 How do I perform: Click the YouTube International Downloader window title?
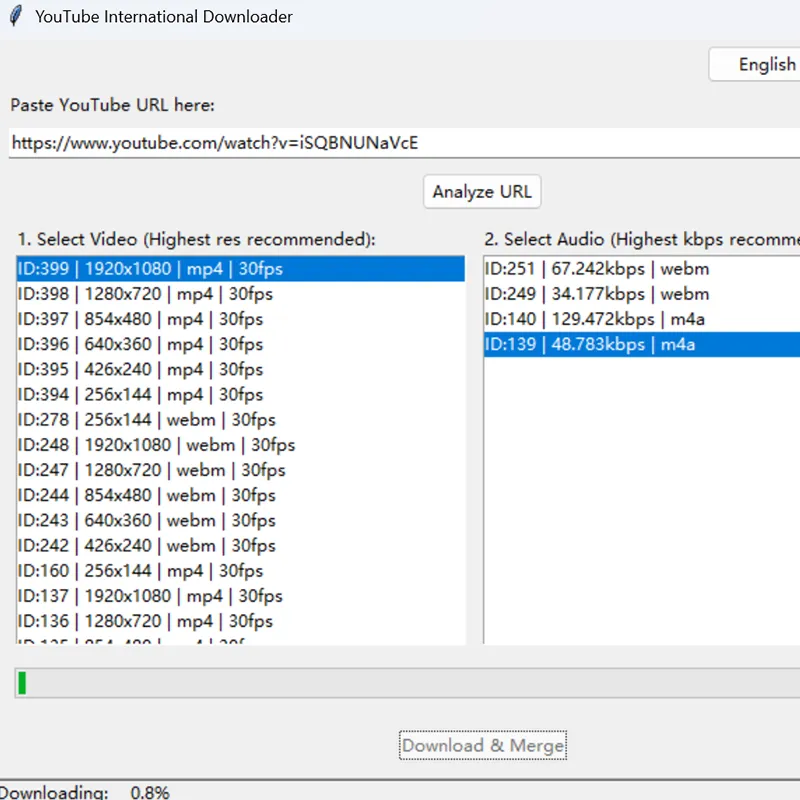[x=164, y=17]
